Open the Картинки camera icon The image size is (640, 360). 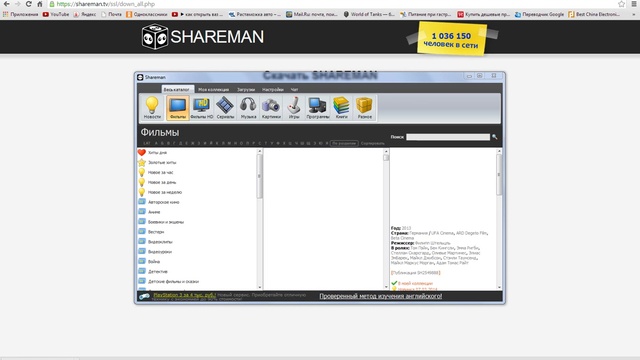pyautogui.click(x=271, y=108)
